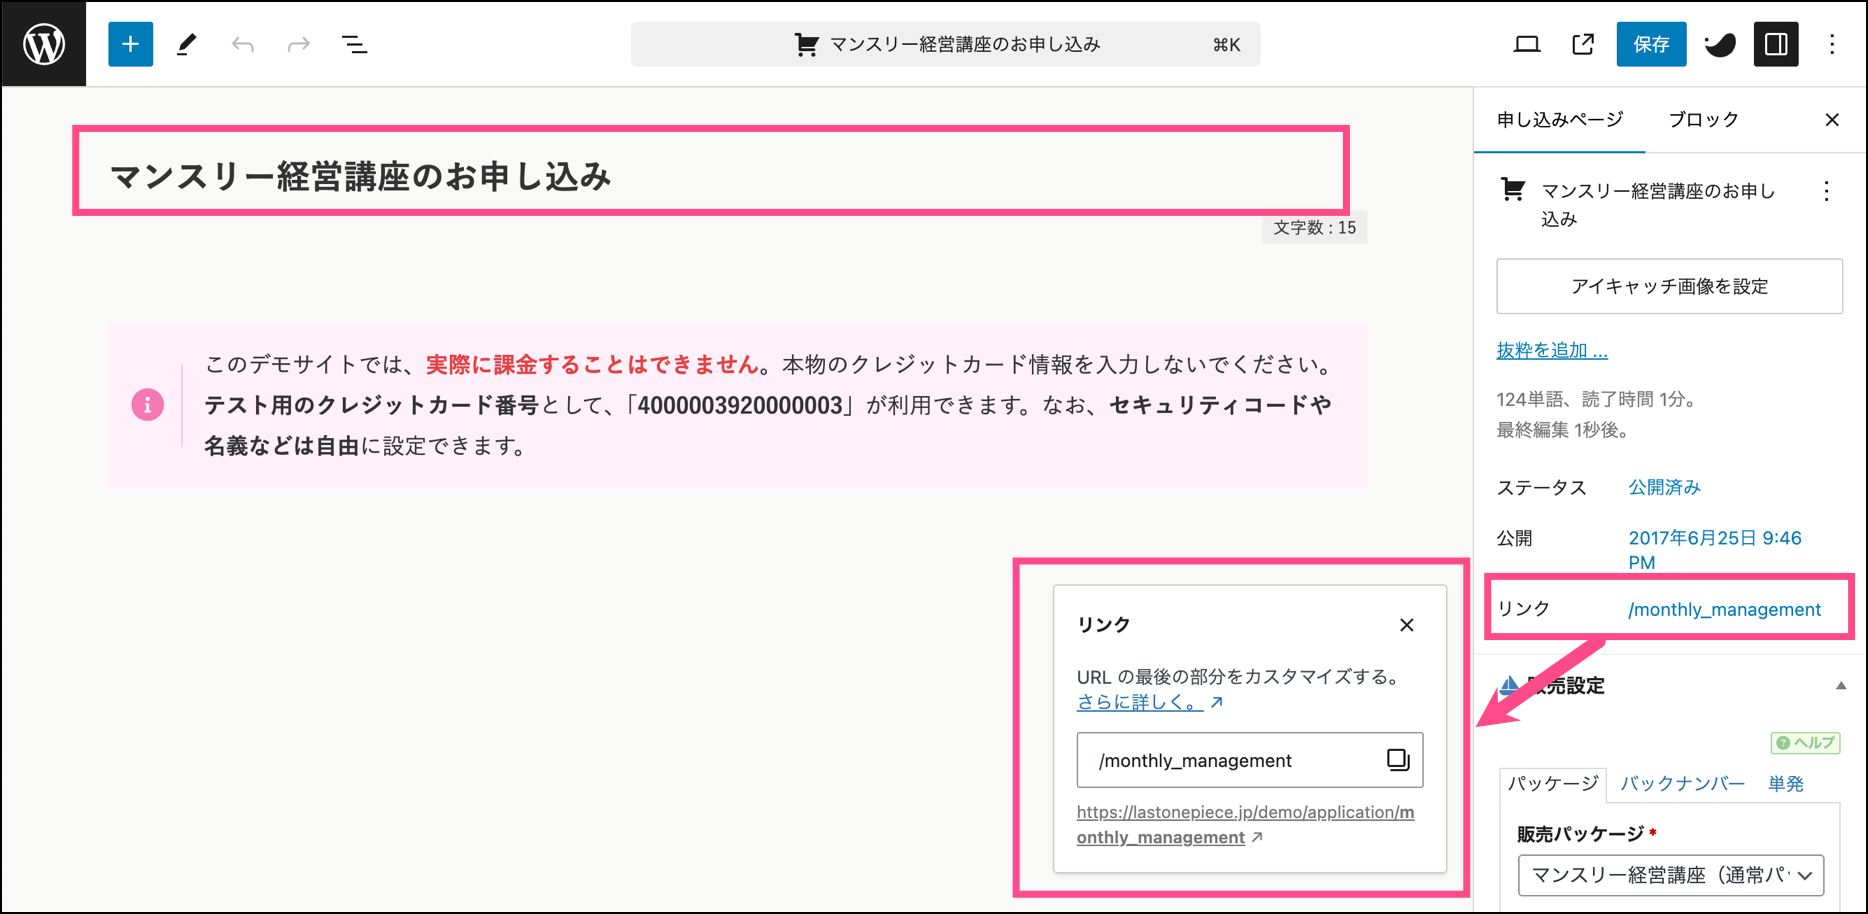Click the dark bird plugin icon
This screenshot has height=914, width=1868.
(1719, 44)
